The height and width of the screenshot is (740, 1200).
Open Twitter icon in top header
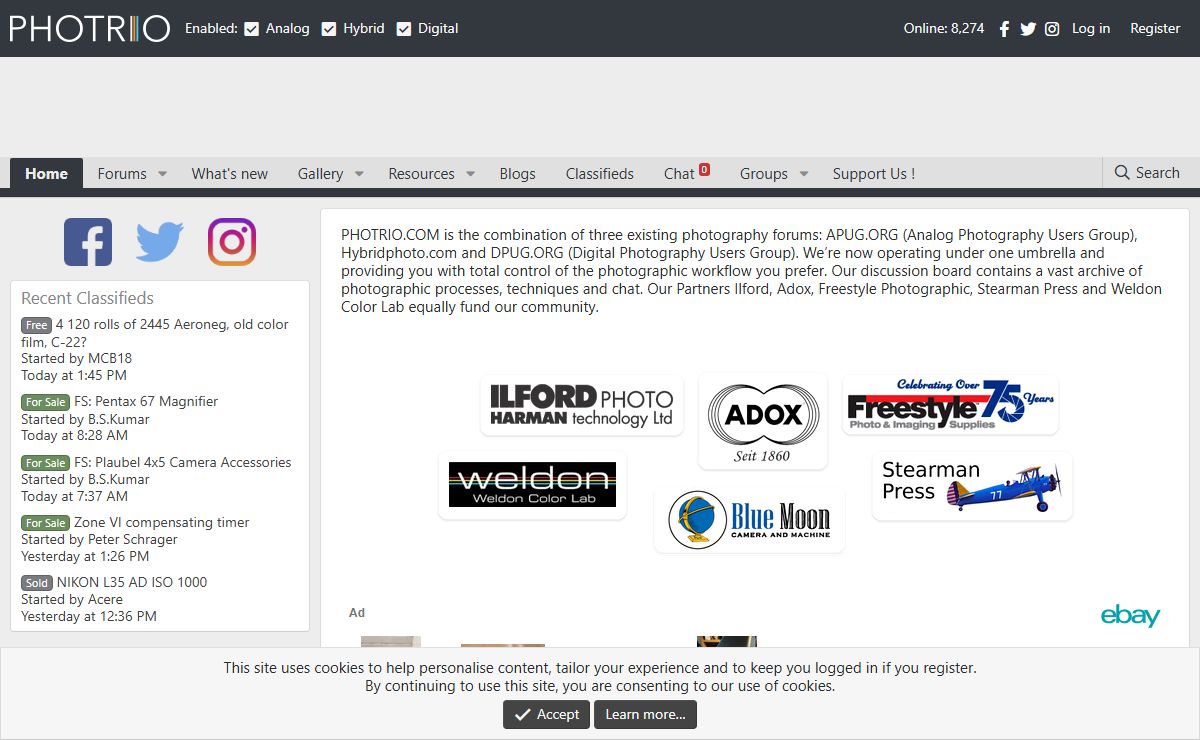coord(1028,29)
